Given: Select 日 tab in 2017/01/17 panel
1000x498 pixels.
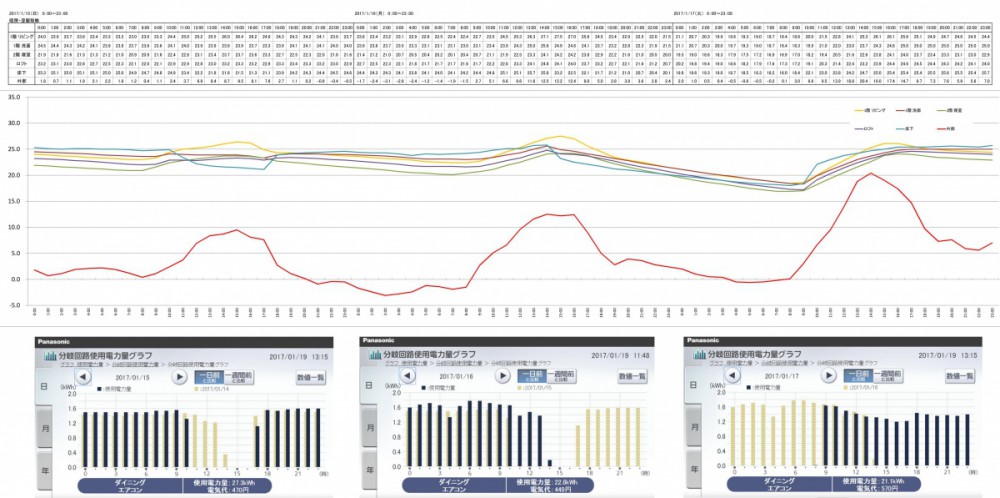Looking at the screenshot, I should coord(693,385).
